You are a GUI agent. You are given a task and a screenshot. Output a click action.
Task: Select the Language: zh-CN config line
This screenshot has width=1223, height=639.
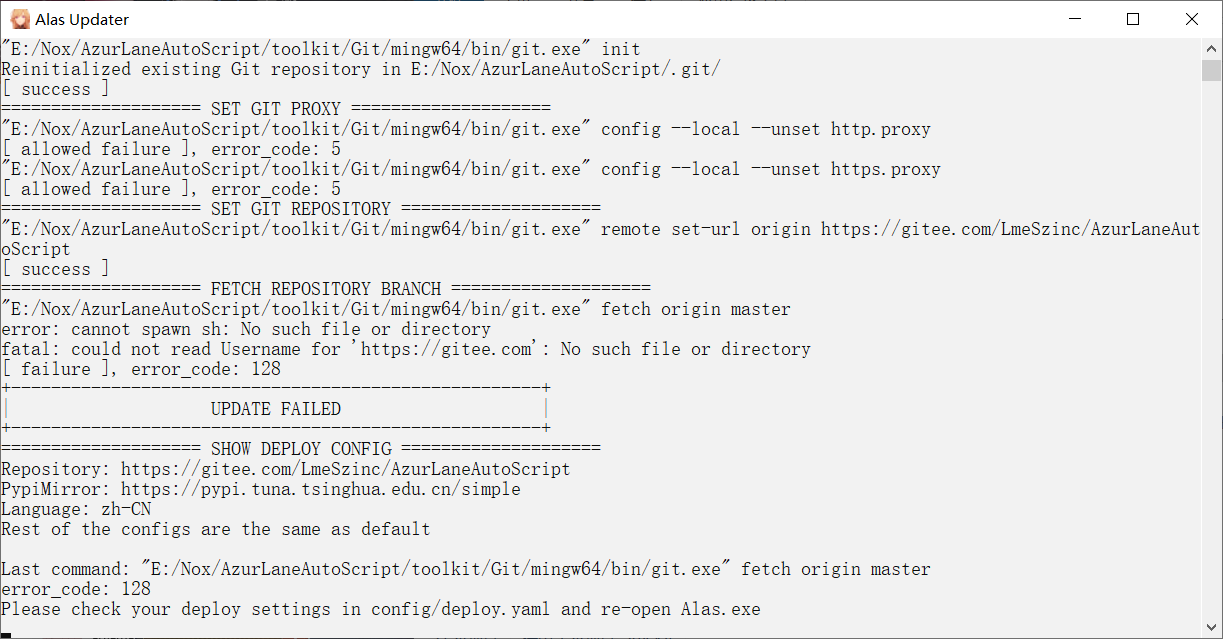pyautogui.click(x=75, y=508)
